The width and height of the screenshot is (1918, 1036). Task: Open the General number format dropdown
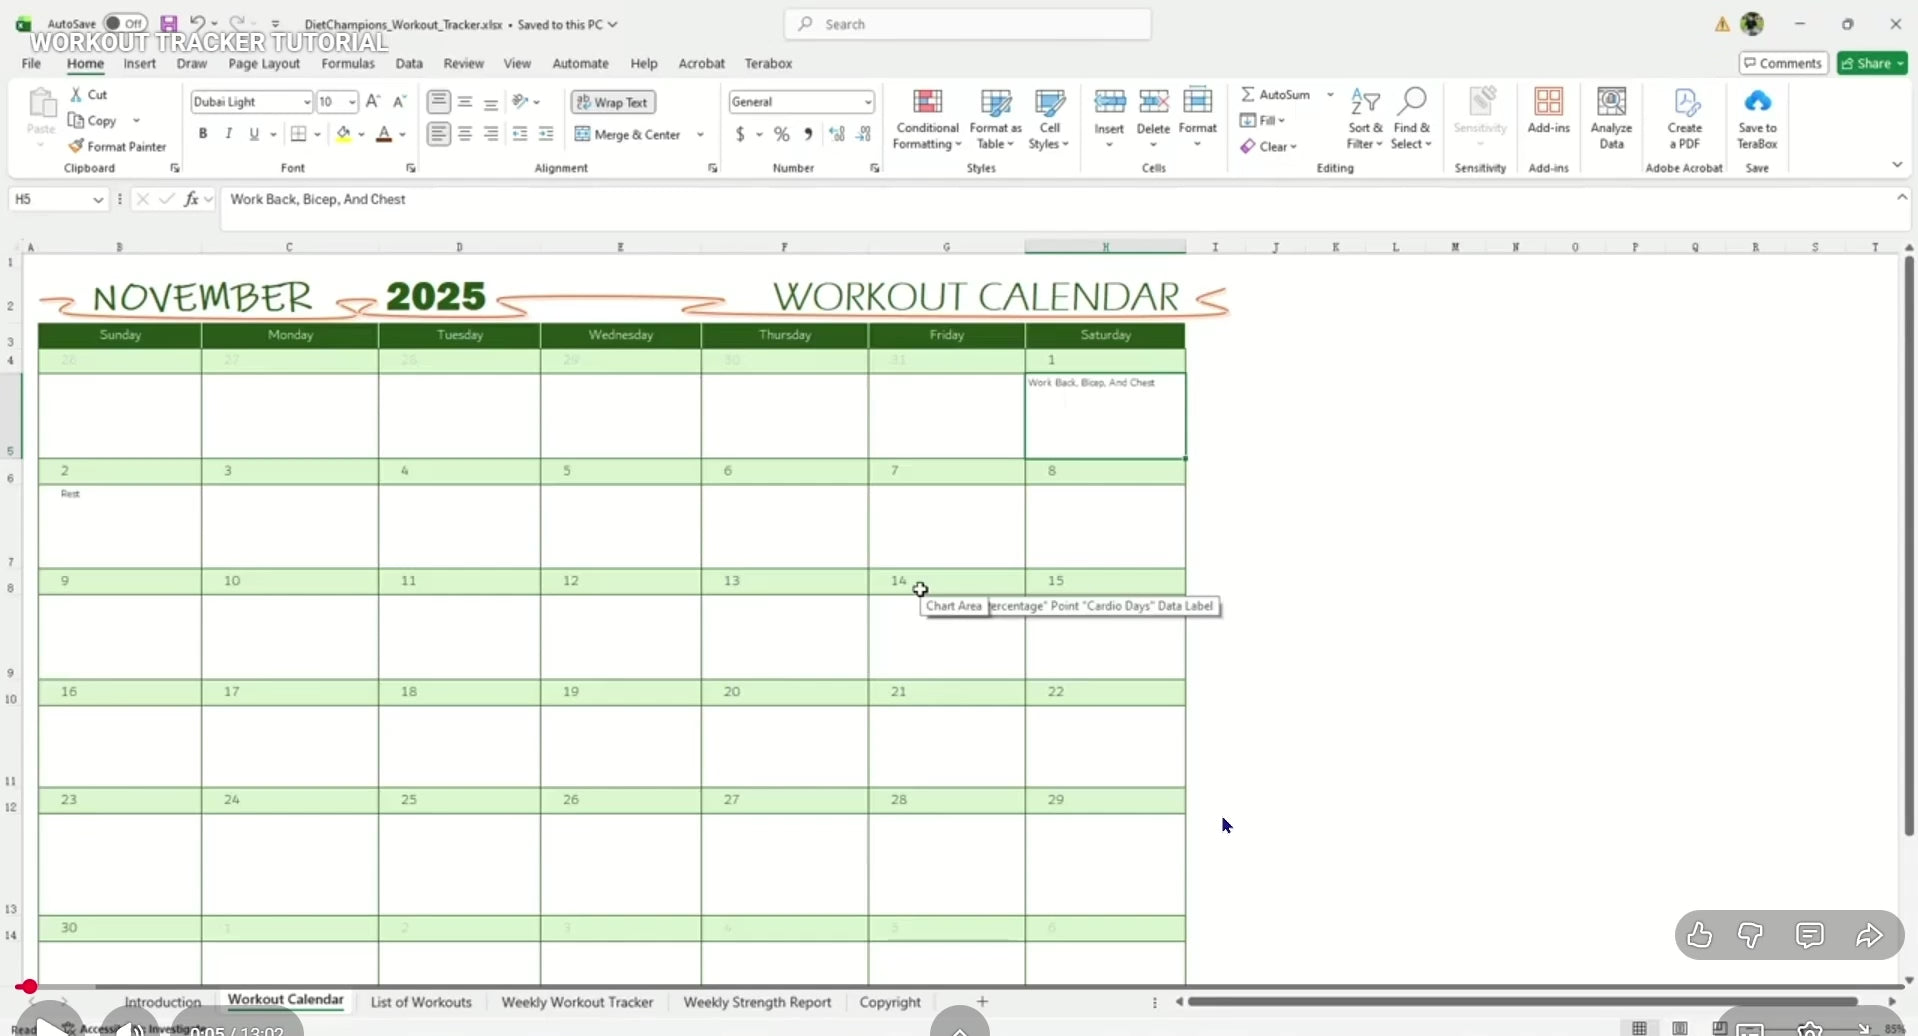pyautogui.click(x=866, y=102)
